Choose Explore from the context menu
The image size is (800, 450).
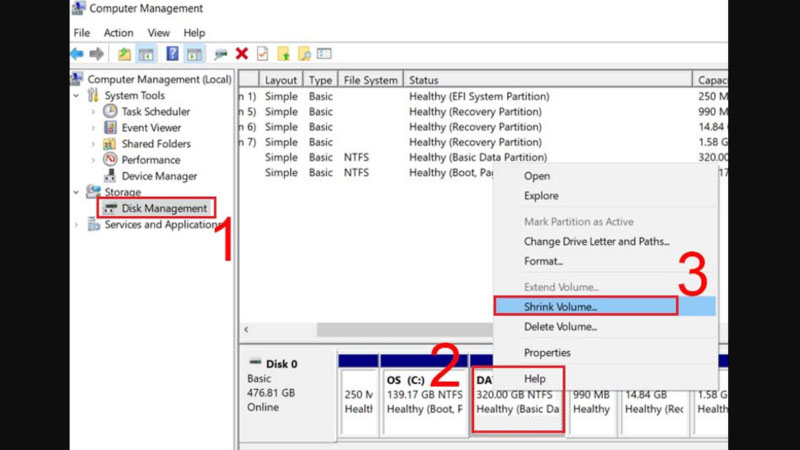541,196
